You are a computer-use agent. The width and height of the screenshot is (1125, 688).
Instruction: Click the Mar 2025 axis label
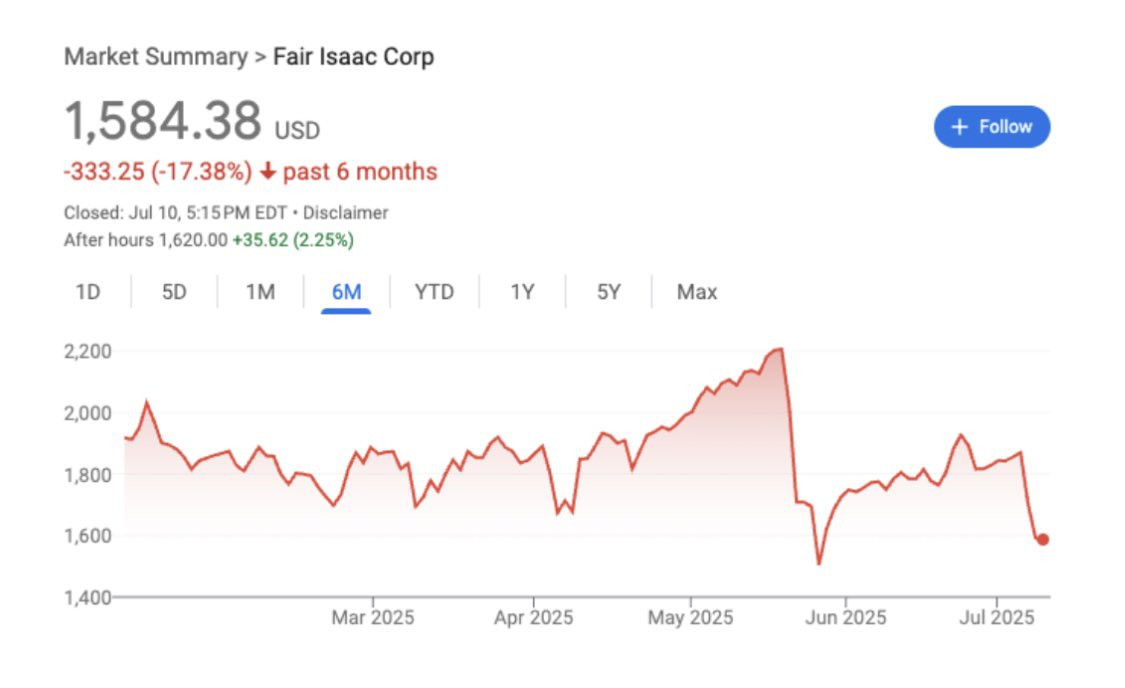coord(372,618)
